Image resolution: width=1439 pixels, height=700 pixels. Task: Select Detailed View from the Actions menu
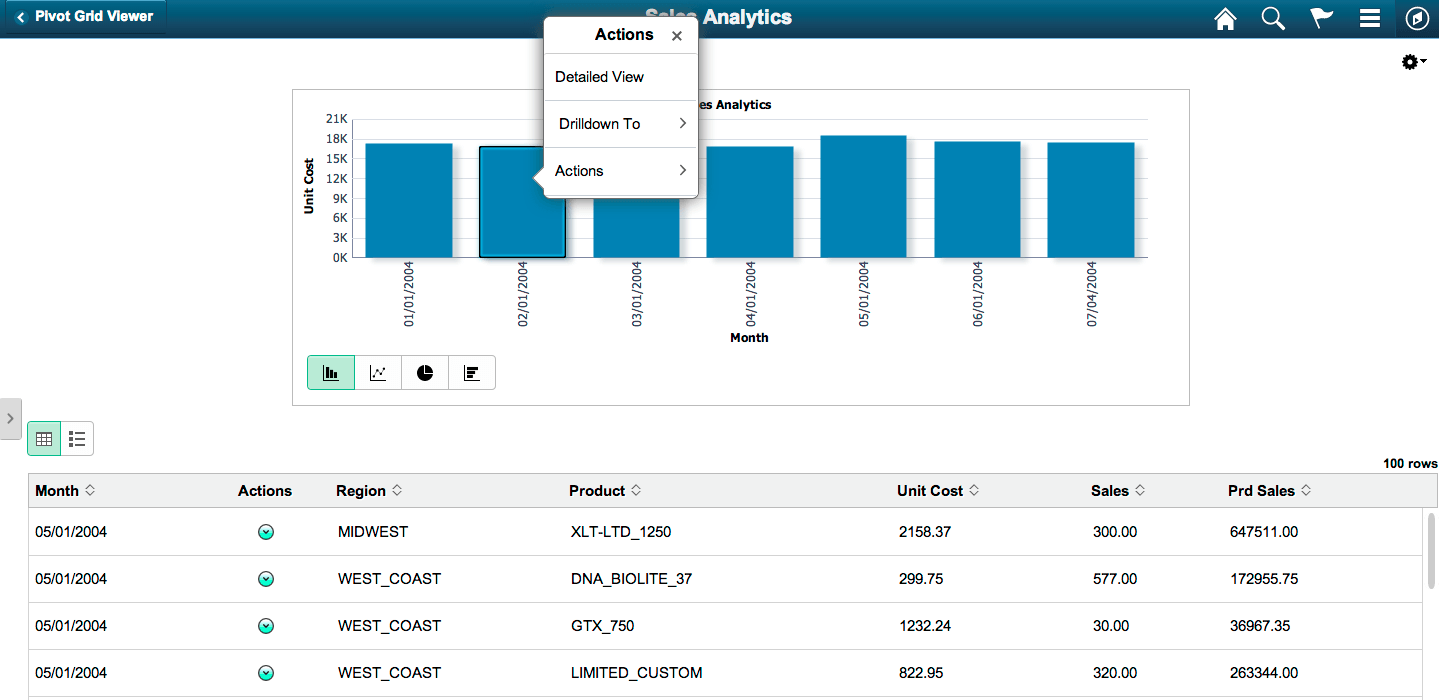598,77
